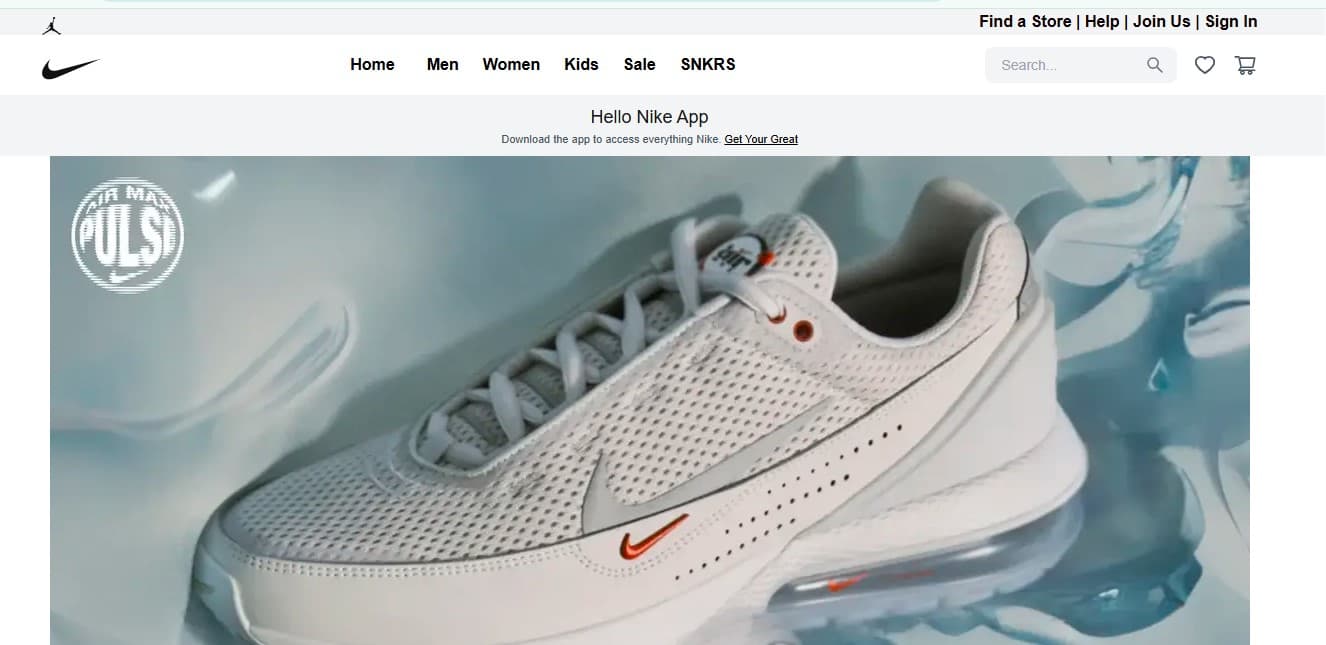The image size is (1326, 645).
Task: Open the Women menu
Action: pyautogui.click(x=511, y=64)
